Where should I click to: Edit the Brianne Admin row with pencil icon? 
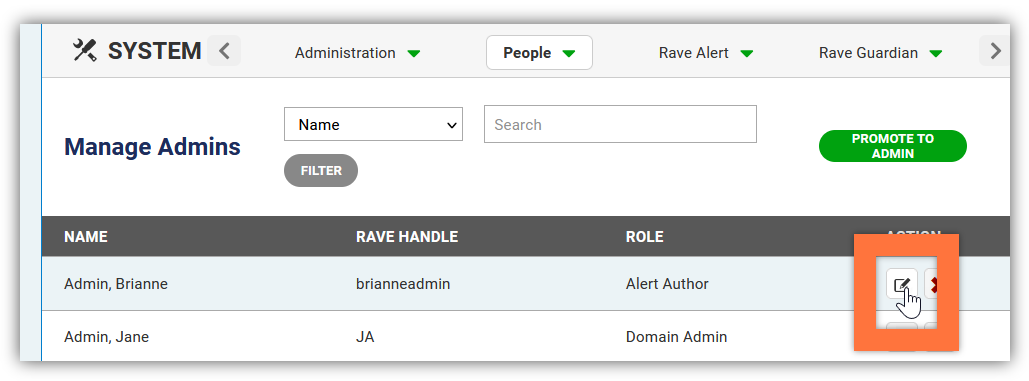[x=902, y=285]
